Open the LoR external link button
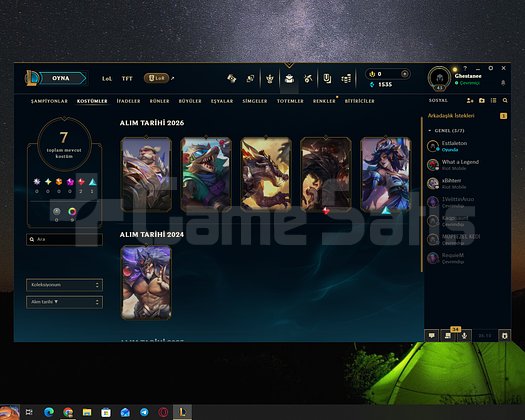Viewport: 525px width, 420px height. click(156, 78)
